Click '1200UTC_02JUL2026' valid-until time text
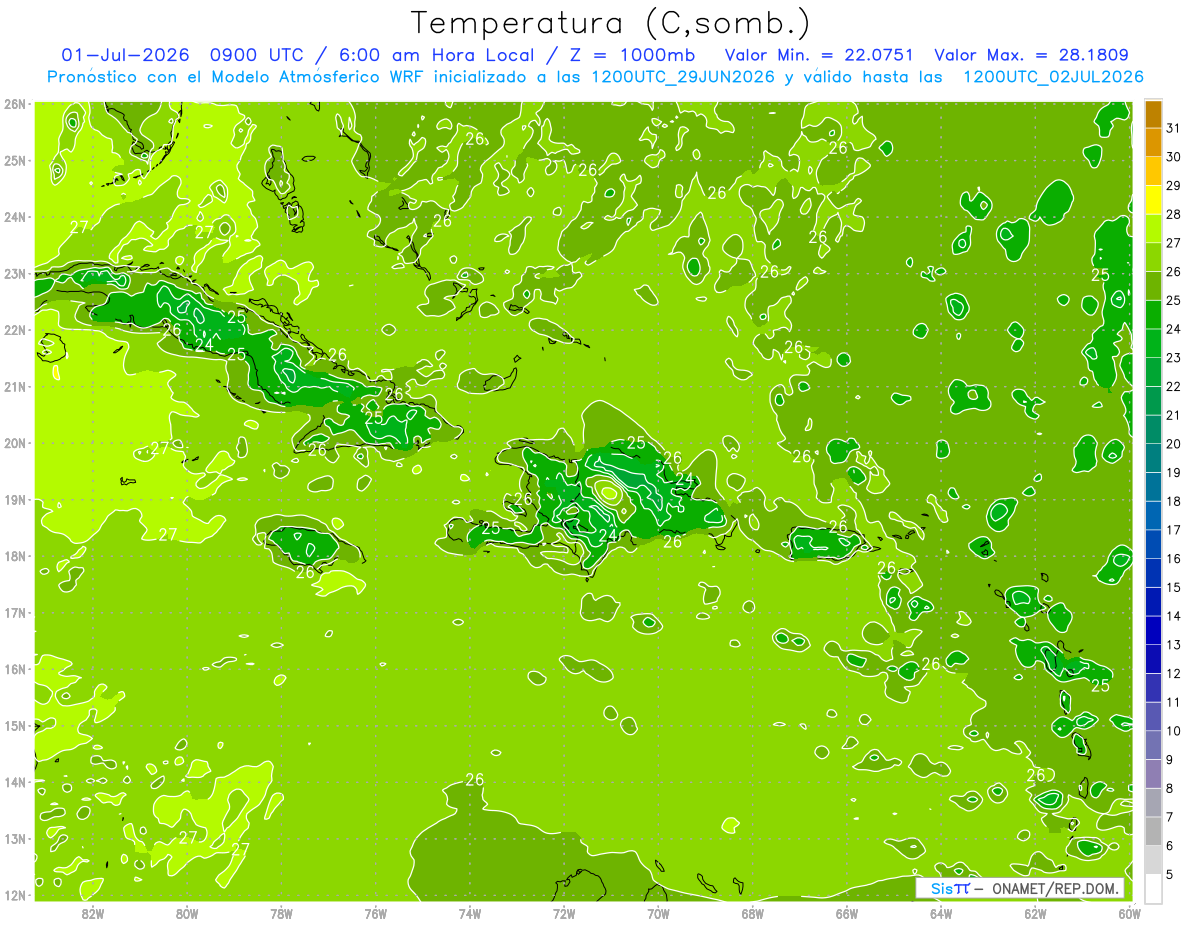This screenshot has width=1200, height=927. pos(1054,77)
